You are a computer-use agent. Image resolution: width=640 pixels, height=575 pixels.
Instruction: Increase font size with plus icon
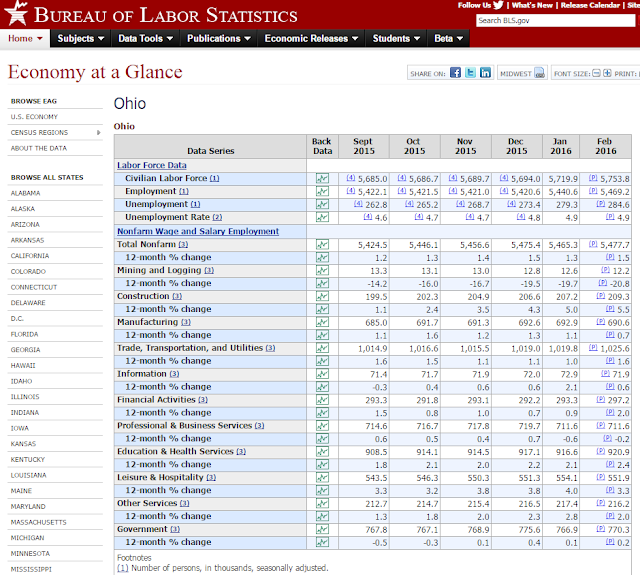click(x=607, y=73)
